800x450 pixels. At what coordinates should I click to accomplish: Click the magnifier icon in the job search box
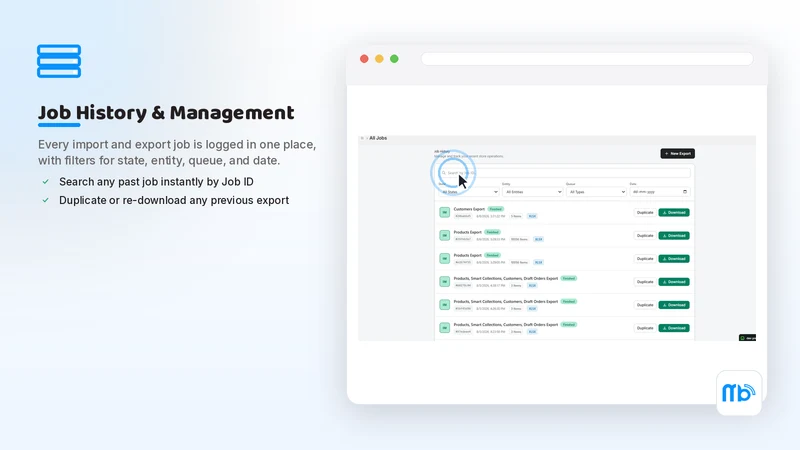pyautogui.click(x=444, y=173)
